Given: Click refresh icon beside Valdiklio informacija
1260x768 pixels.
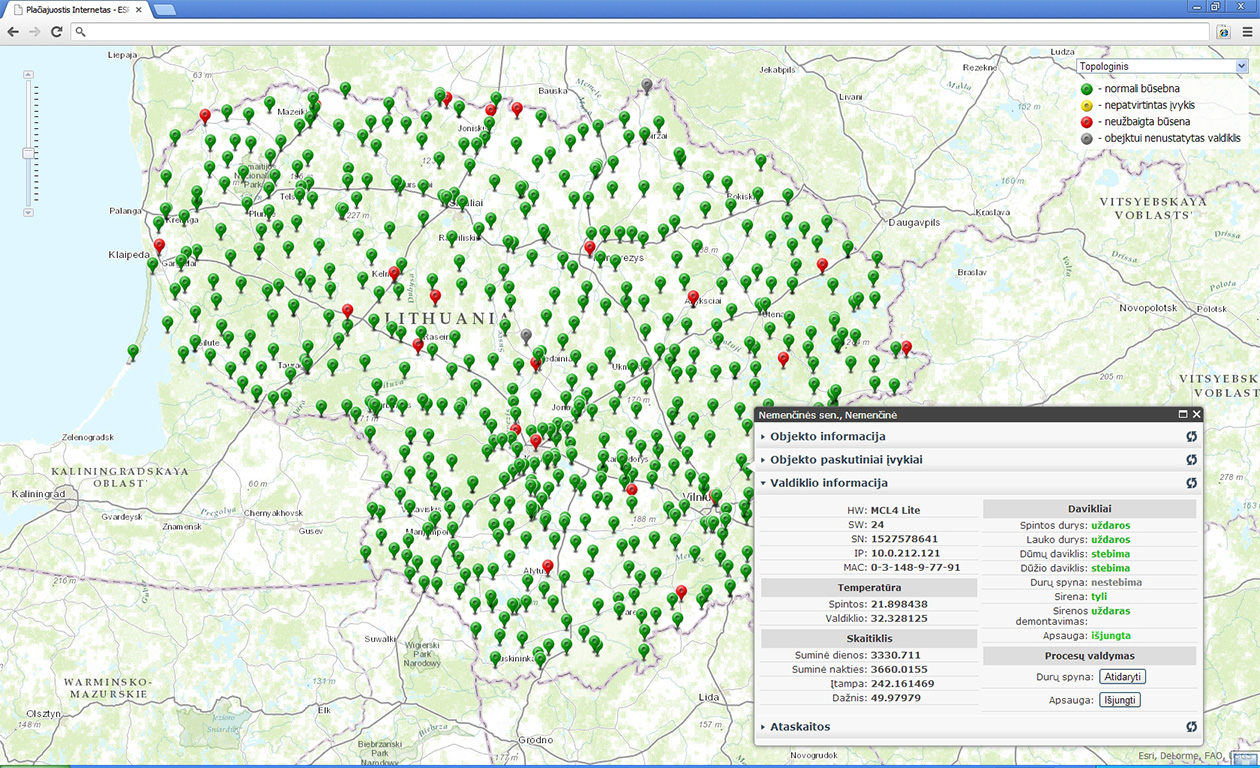Looking at the screenshot, I should [1191, 483].
